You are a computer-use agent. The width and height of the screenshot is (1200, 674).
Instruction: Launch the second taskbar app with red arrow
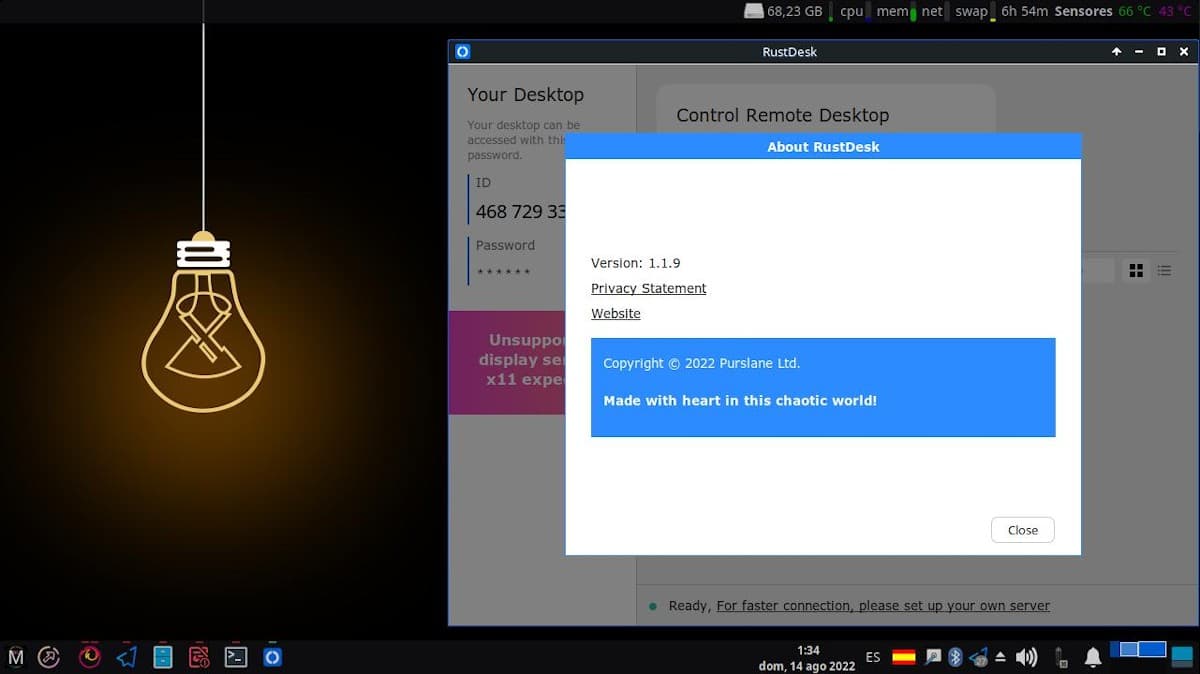tap(48, 657)
